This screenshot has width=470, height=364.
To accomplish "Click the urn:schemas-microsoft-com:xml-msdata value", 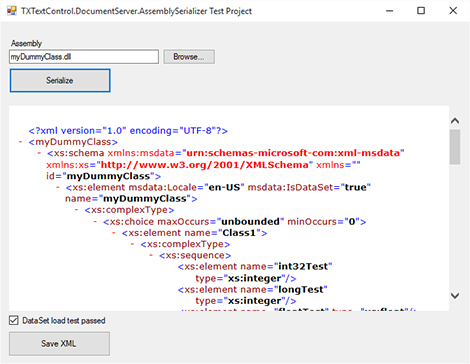I will click(293, 153).
